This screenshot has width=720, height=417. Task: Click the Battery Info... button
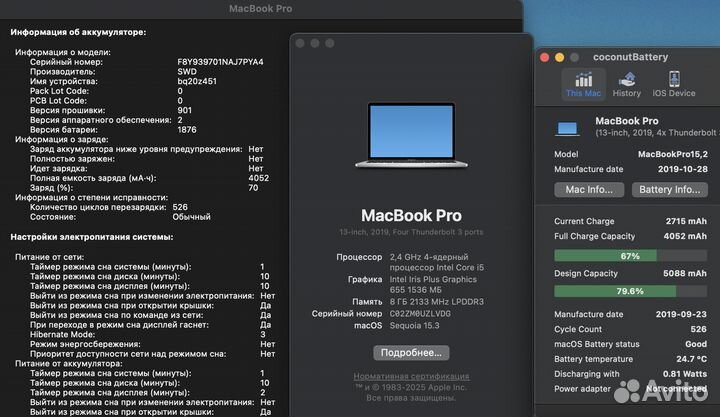click(669, 190)
